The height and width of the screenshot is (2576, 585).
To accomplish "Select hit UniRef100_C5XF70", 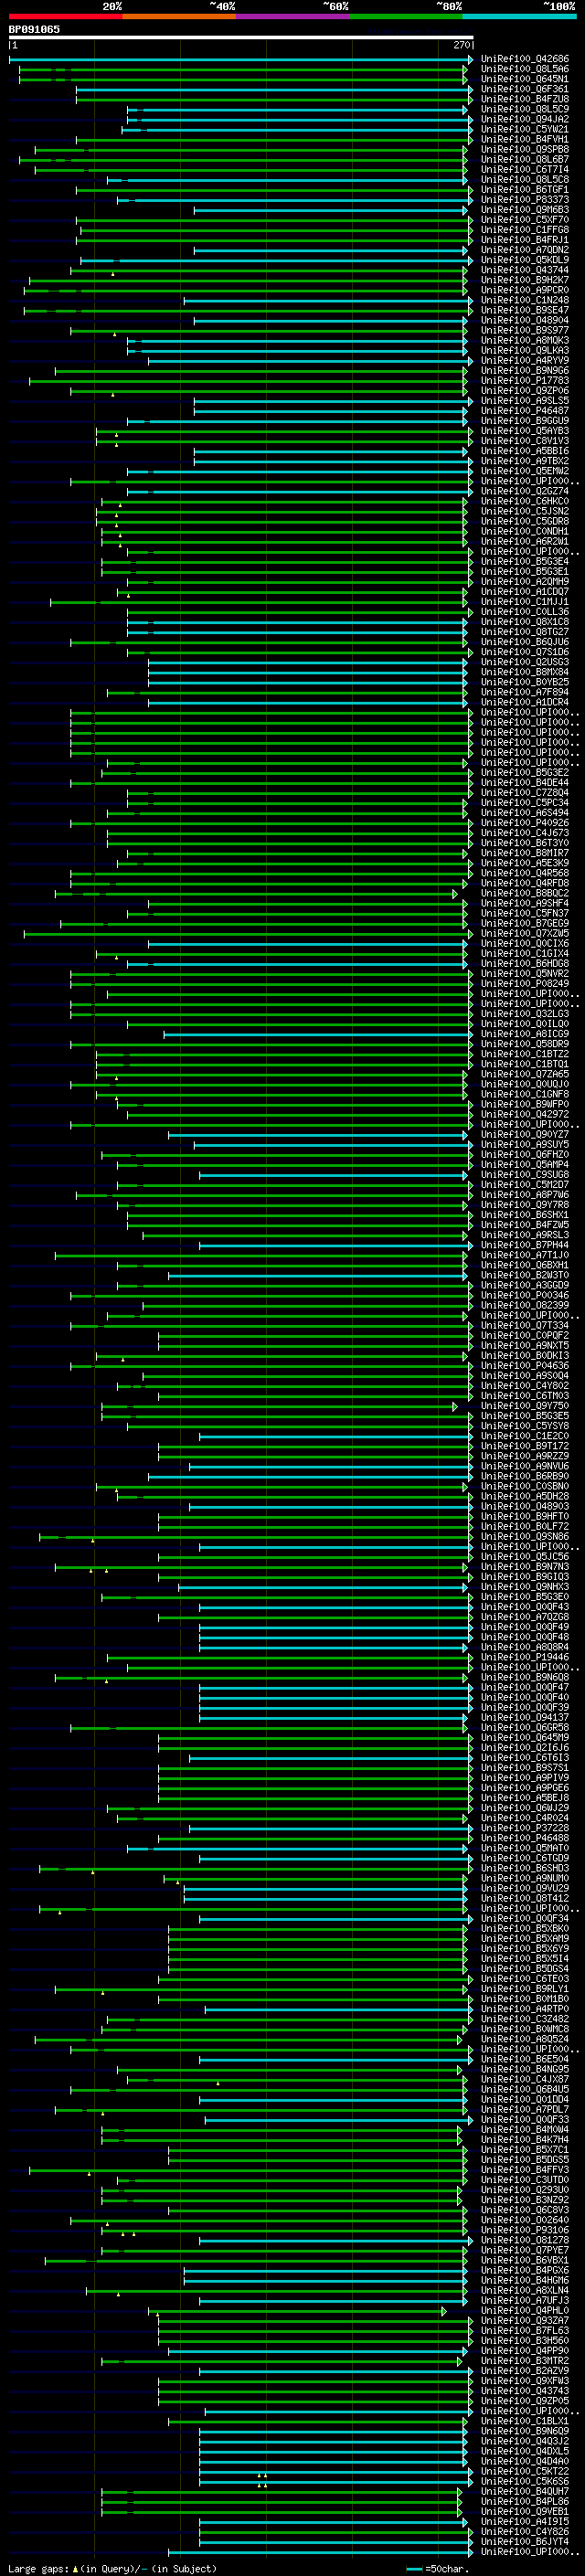I will (x=525, y=220).
